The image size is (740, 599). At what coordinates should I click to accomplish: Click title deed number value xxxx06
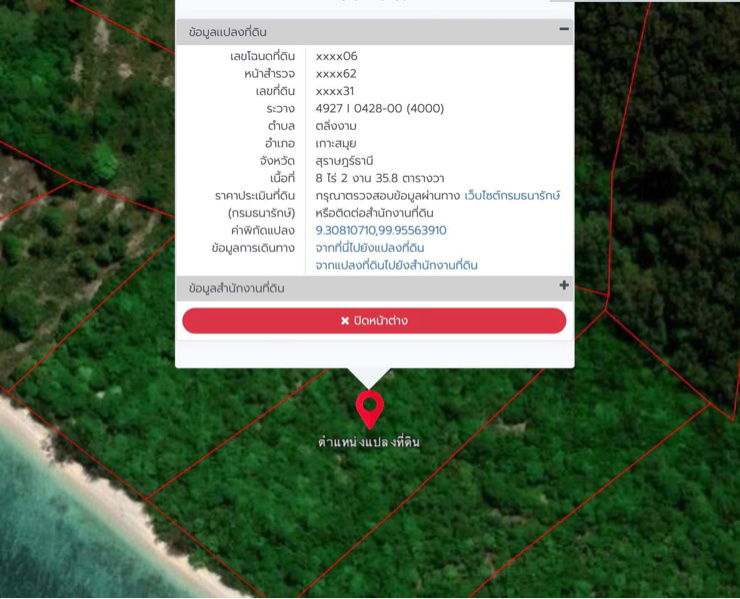pos(336,57)
